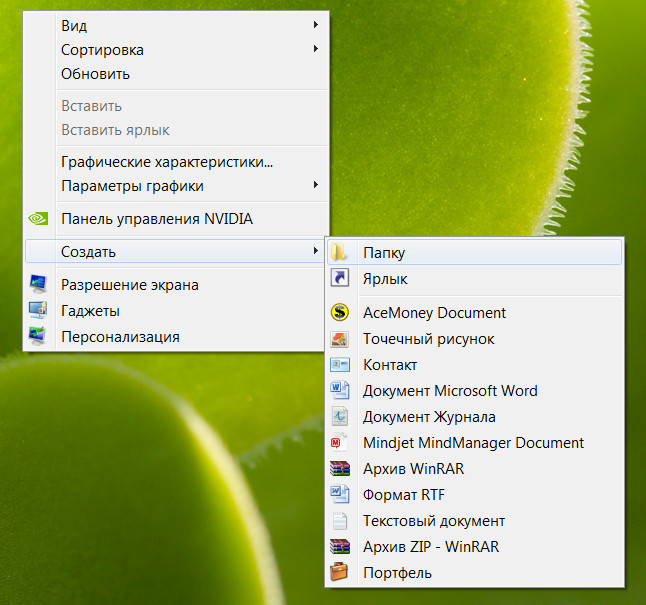Create a new Контакт

coord(474,365)
